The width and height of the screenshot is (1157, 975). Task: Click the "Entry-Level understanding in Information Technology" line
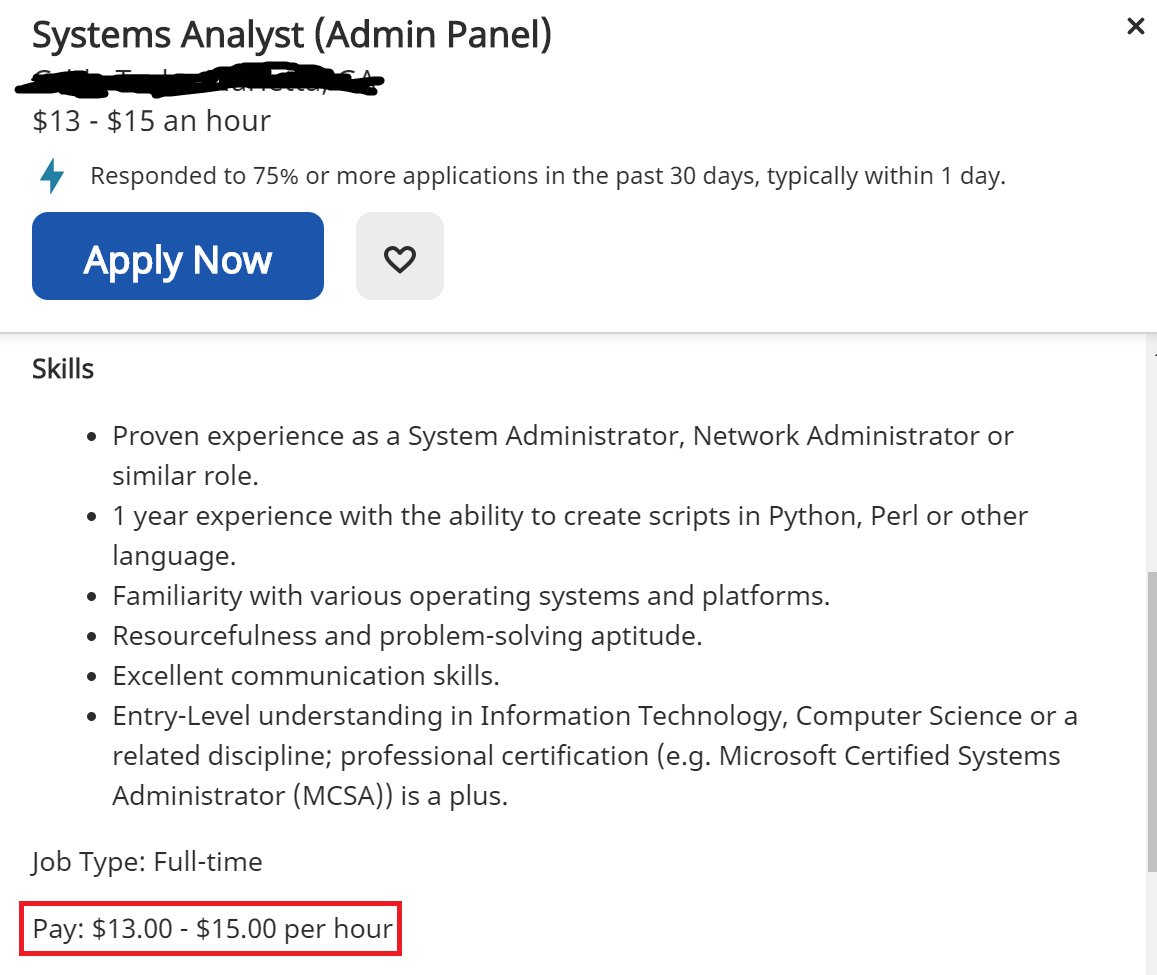pos(594,716)
